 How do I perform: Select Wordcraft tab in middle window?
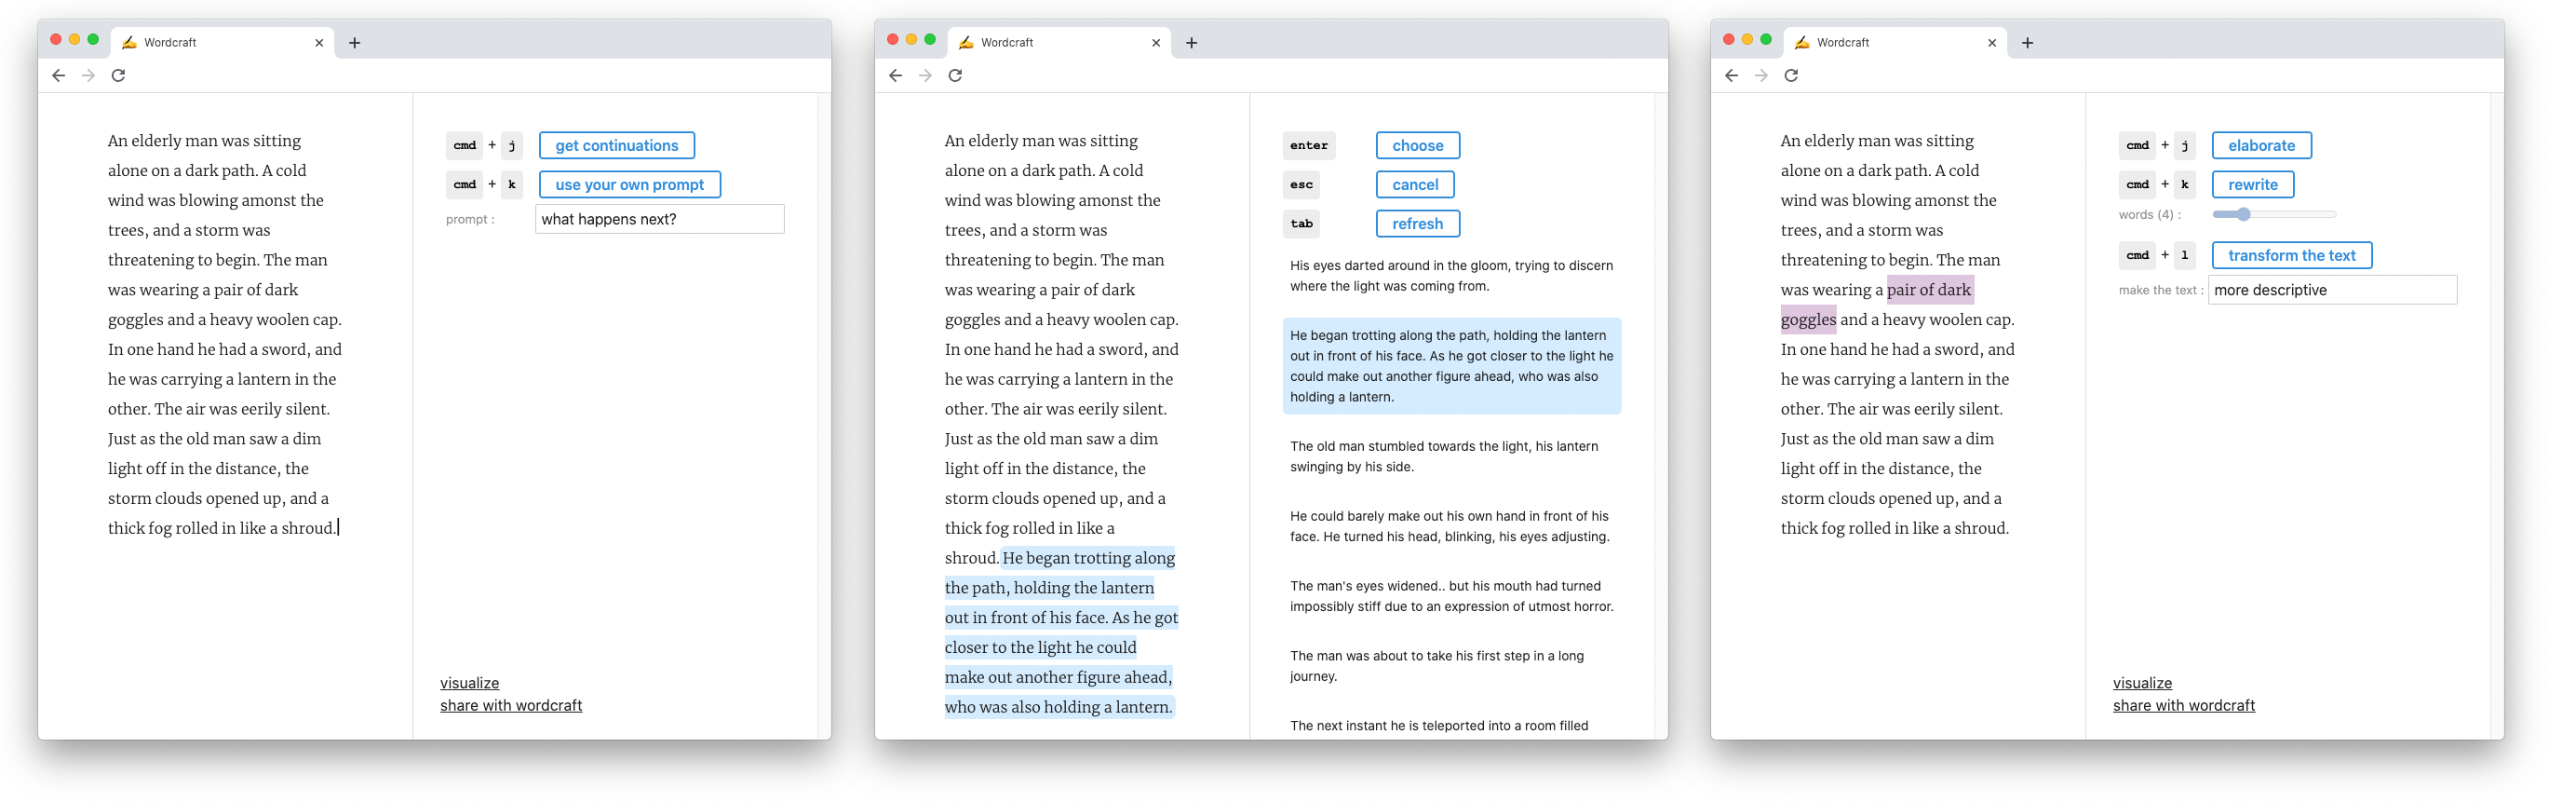tap(1059, 43)
